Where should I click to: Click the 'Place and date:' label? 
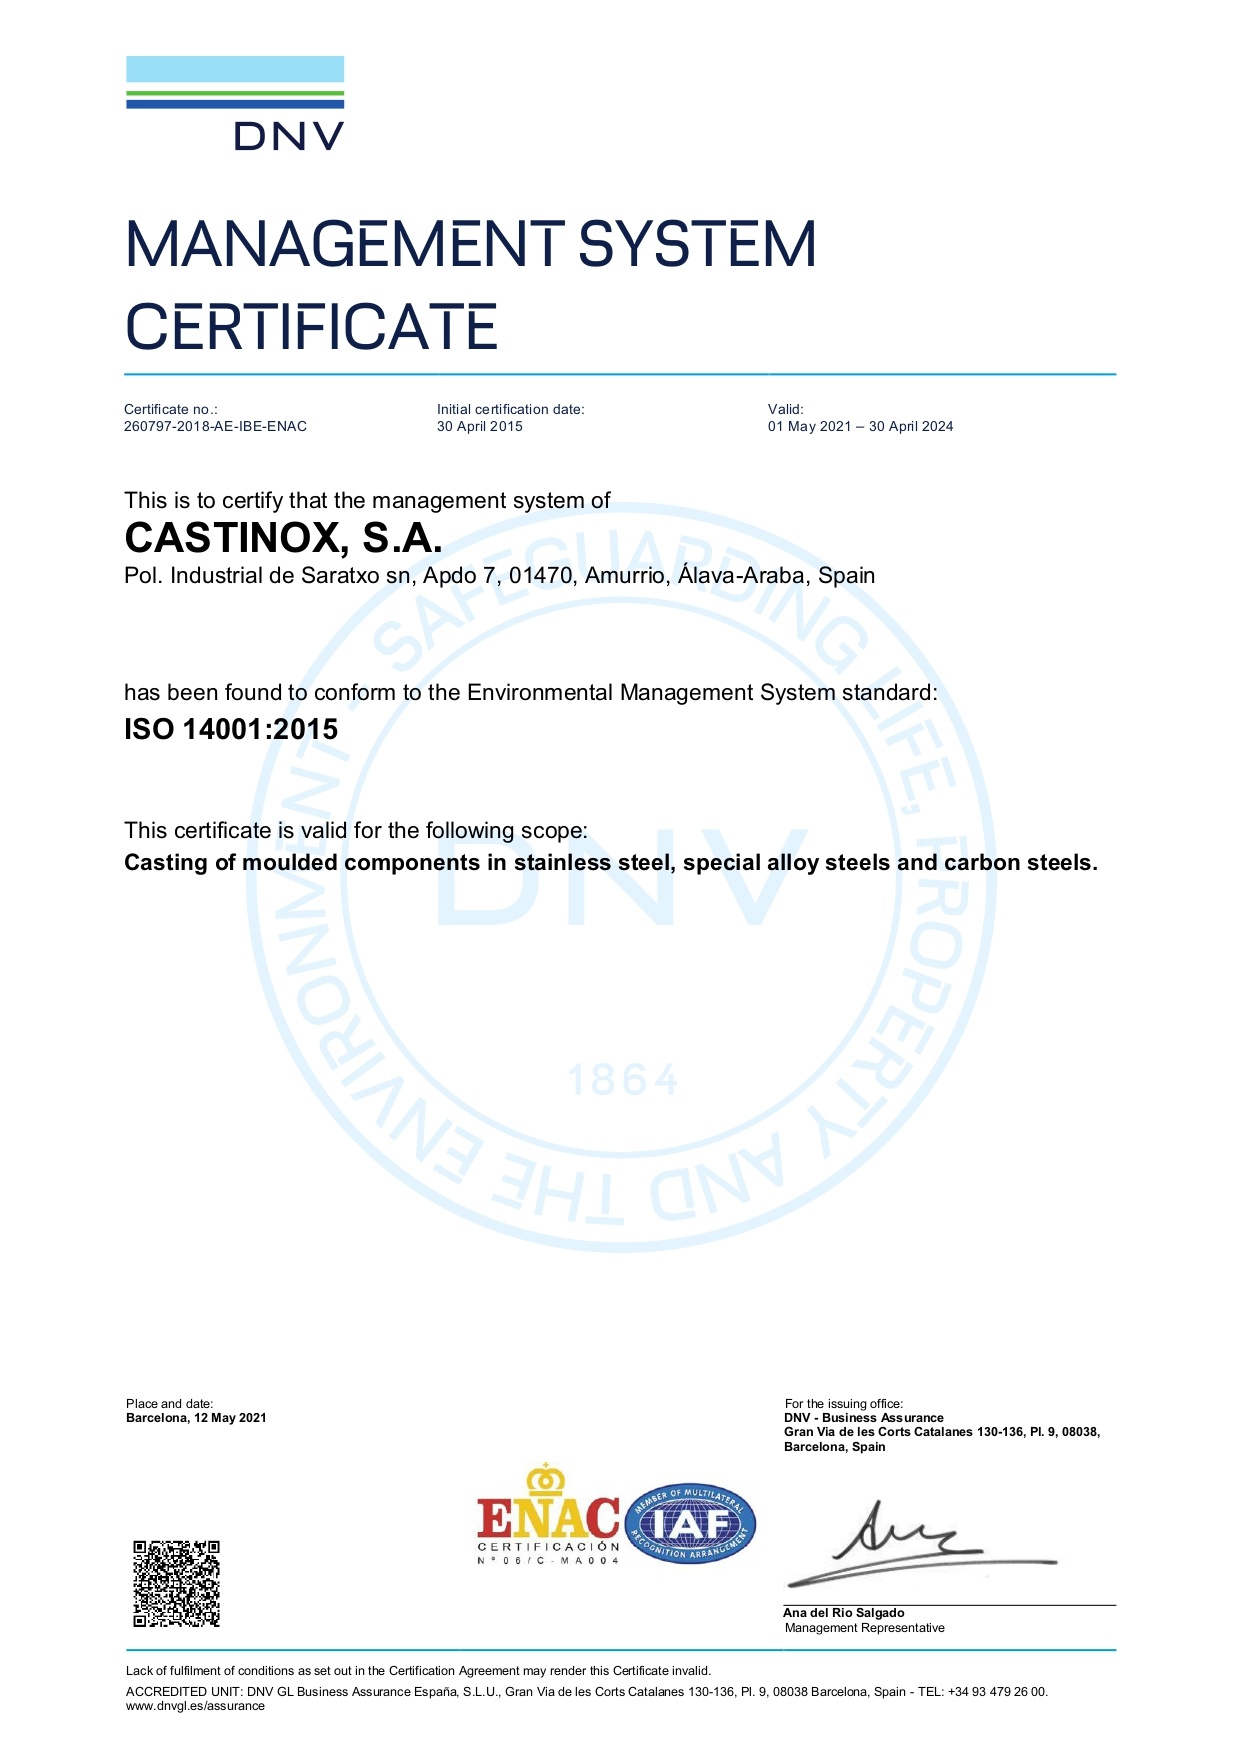click(x=169, y=1404)
